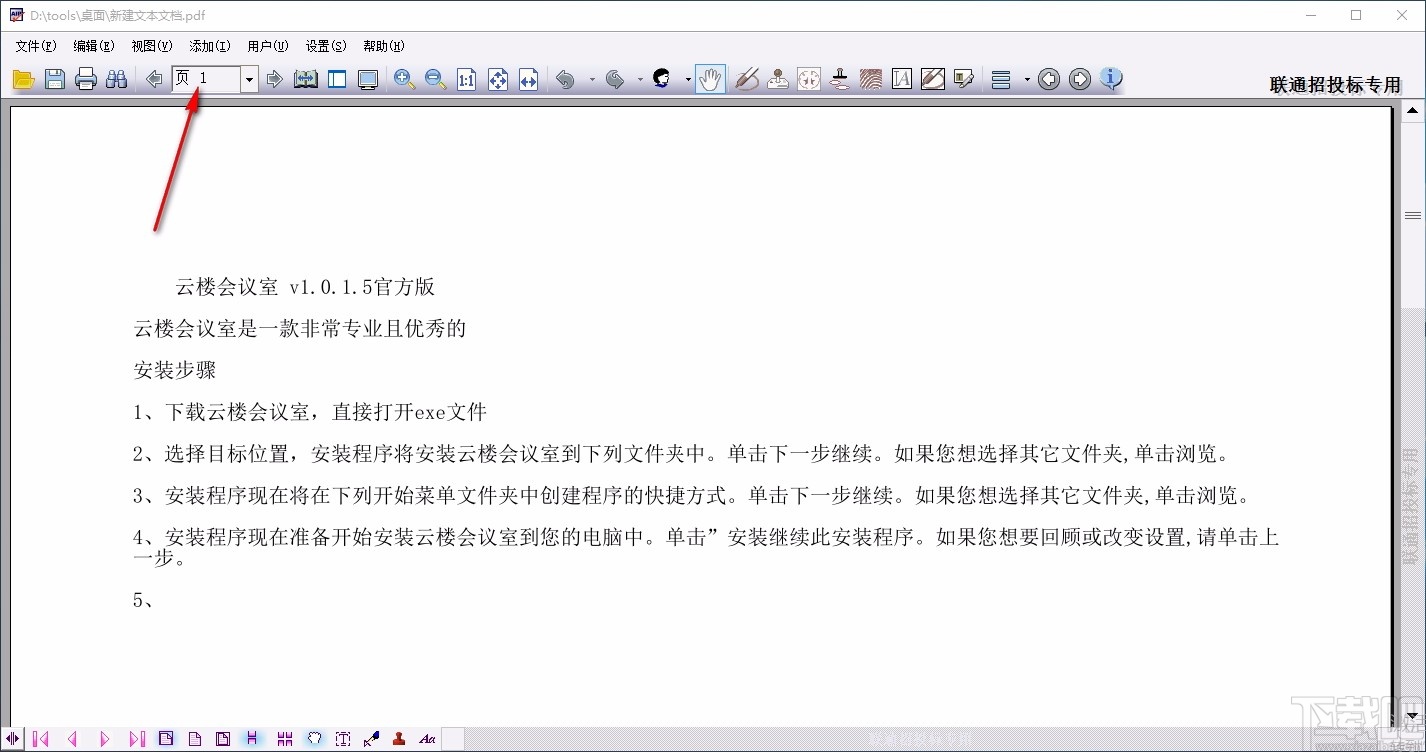Select the plain single page icon
Screen dimensions: 1426x752
(195, 739)
